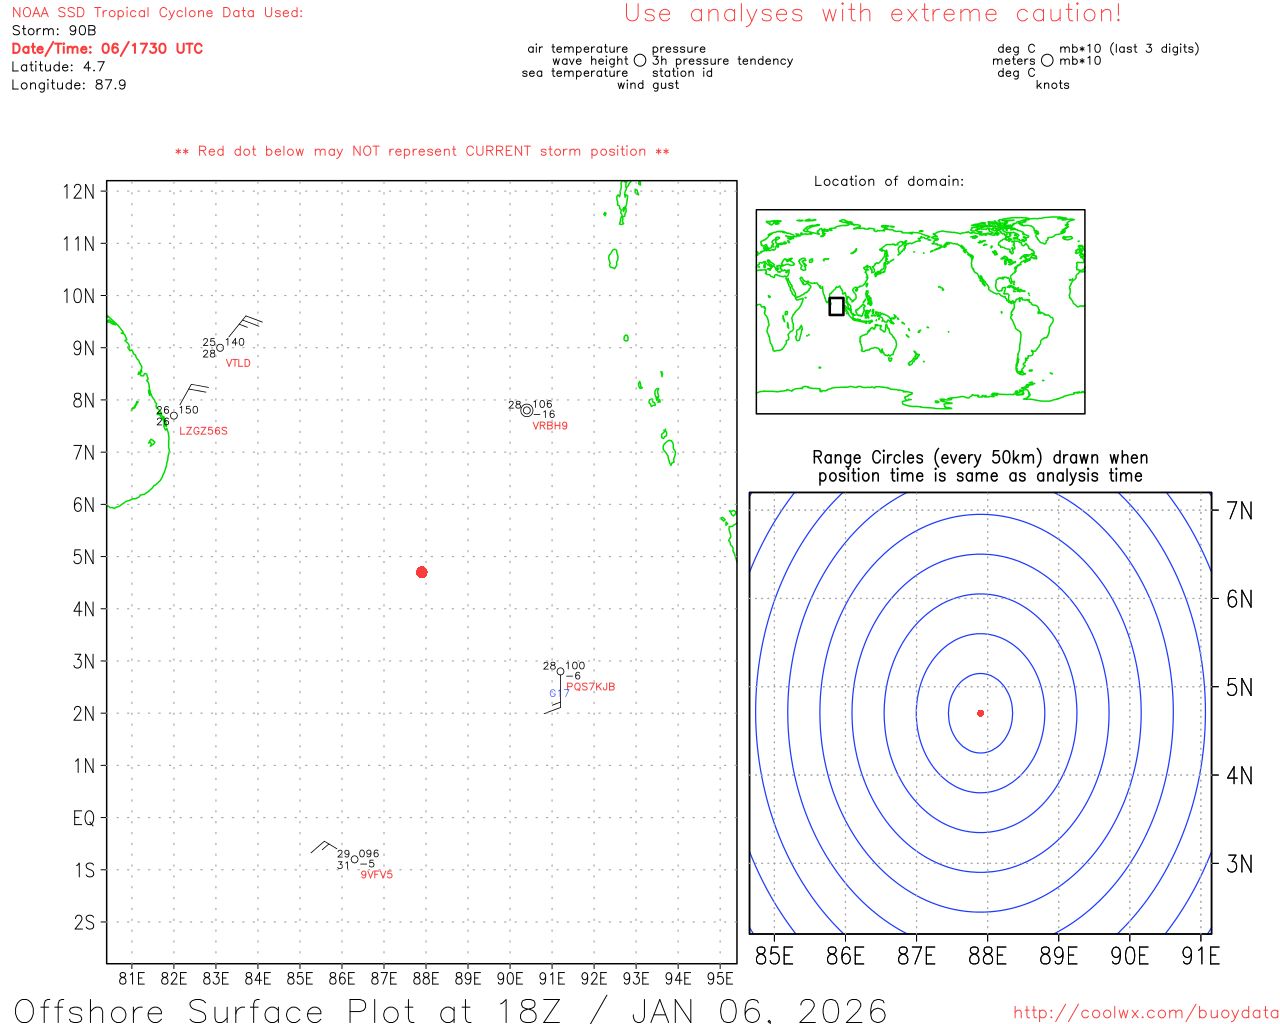Screen dimensions: 1280x1024
Task: Click the red dot in range circles plot
Action: pos(980,713)
